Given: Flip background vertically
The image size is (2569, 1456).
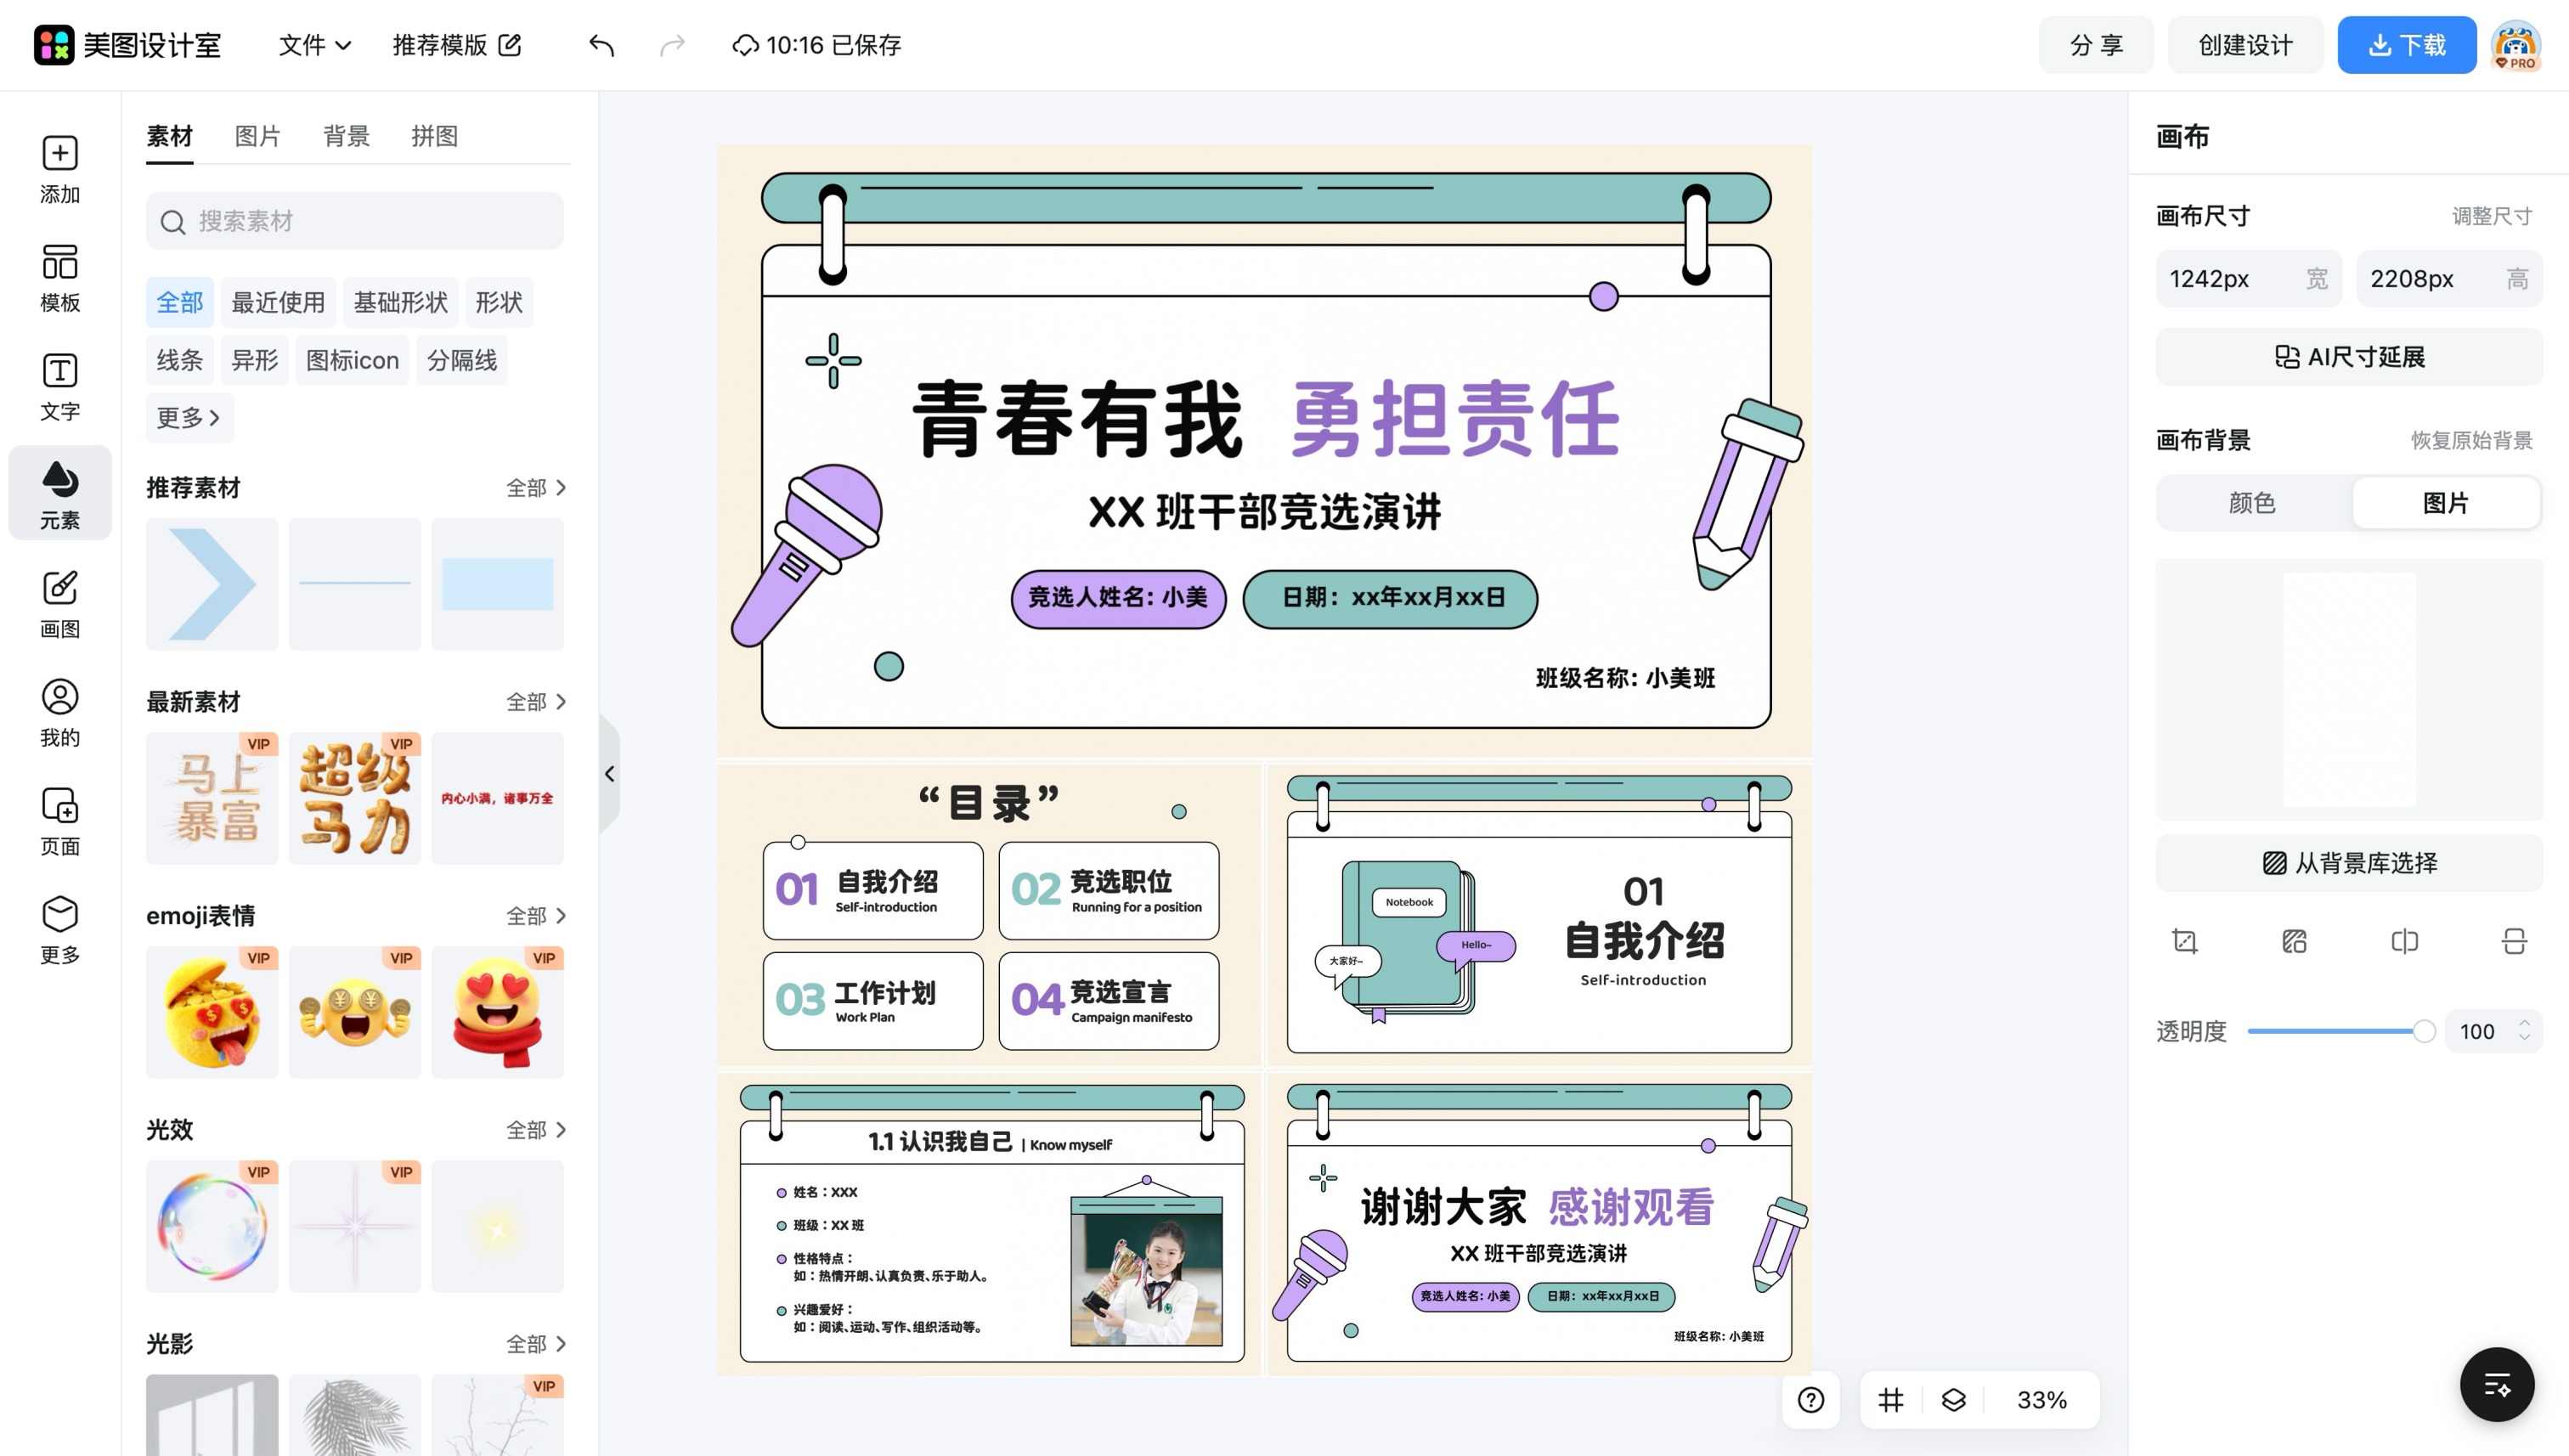Looking at the screenshot, I should click(x=2514, y=941).
